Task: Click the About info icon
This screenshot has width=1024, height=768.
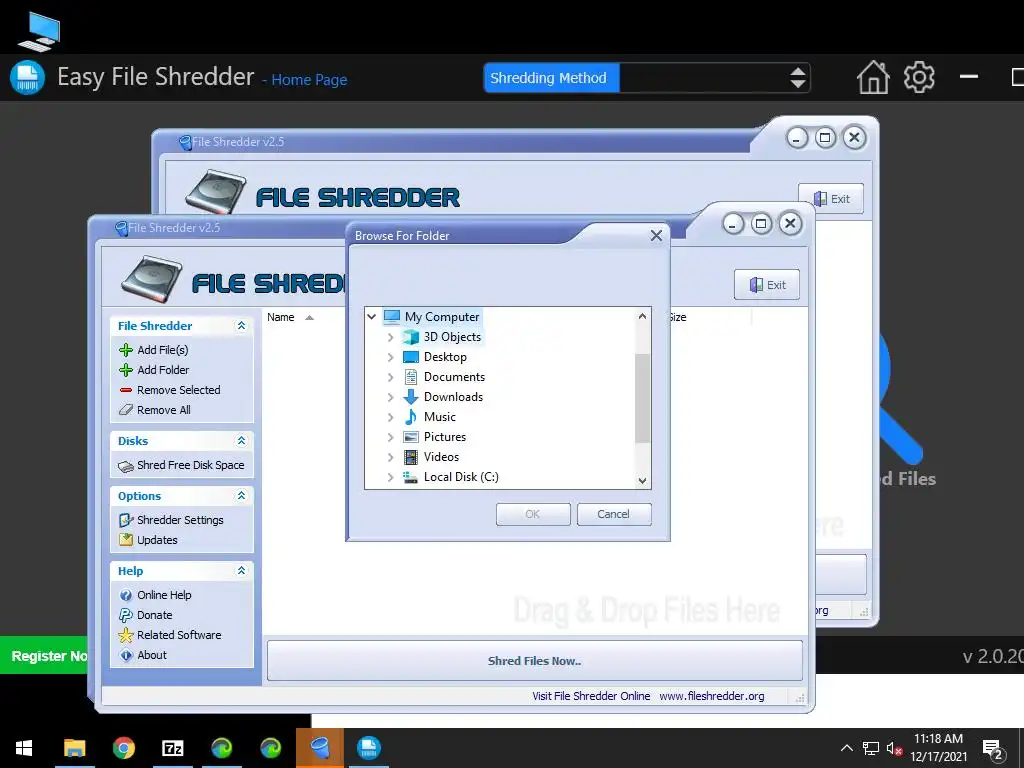Action: point(126,655)
